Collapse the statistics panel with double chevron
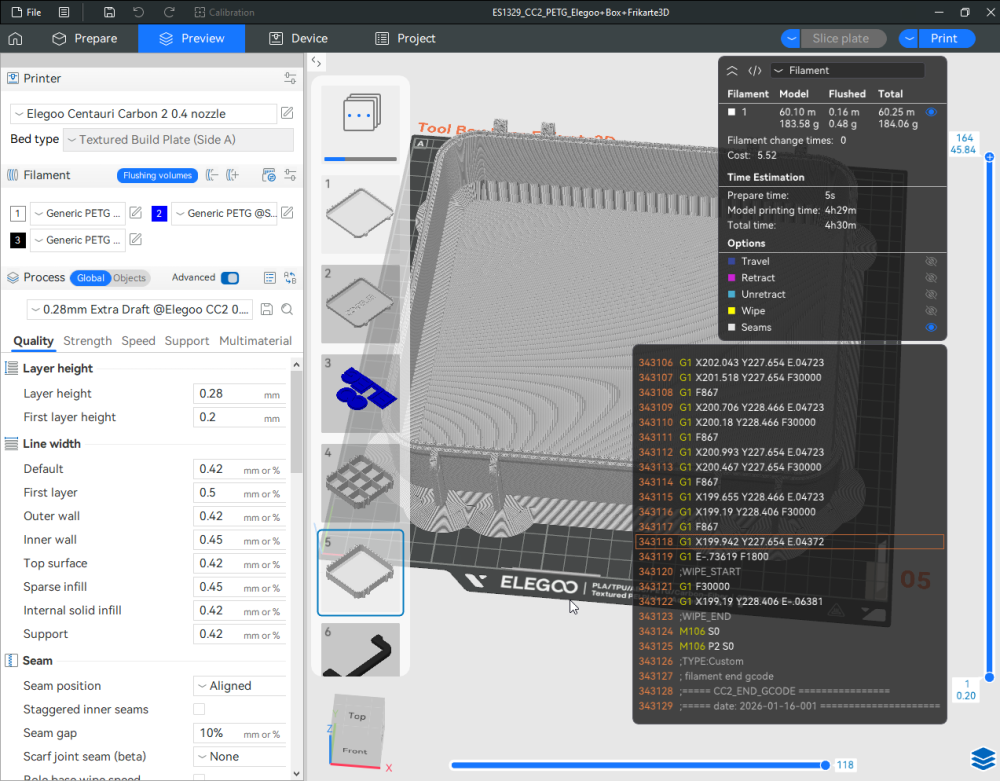This screenshot has width=1000, height=781. 732,71
